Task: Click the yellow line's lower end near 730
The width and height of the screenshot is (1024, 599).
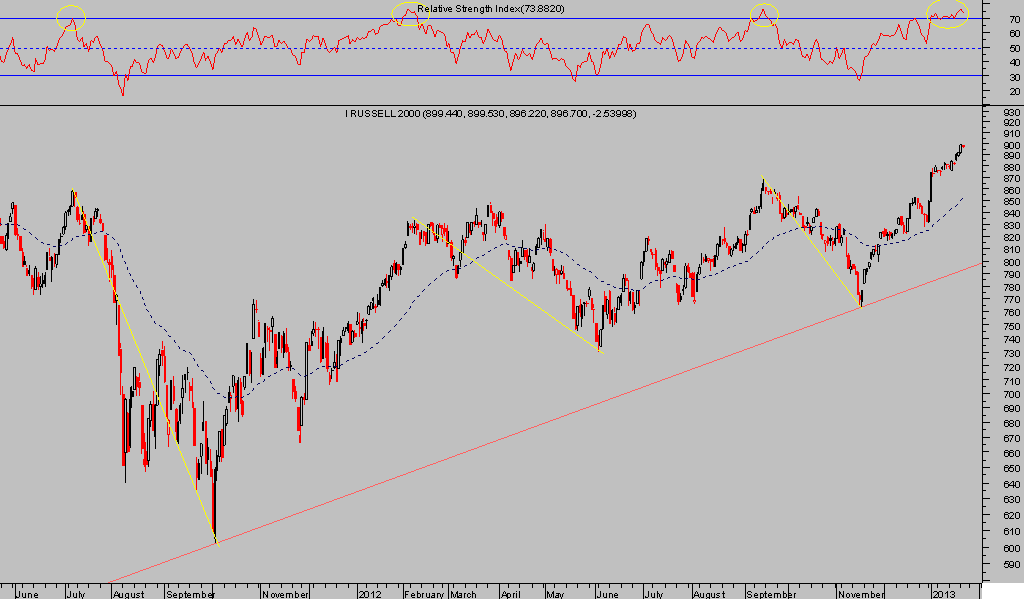Action: click(600, 351)
